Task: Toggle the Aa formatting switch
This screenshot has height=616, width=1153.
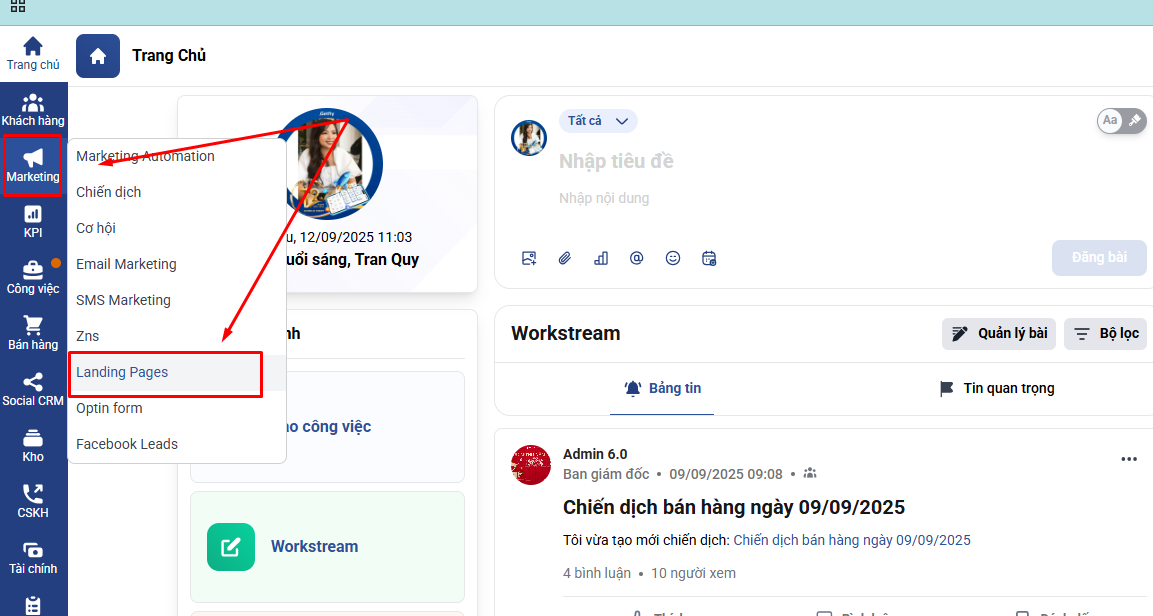Action: click(1121, 121)
